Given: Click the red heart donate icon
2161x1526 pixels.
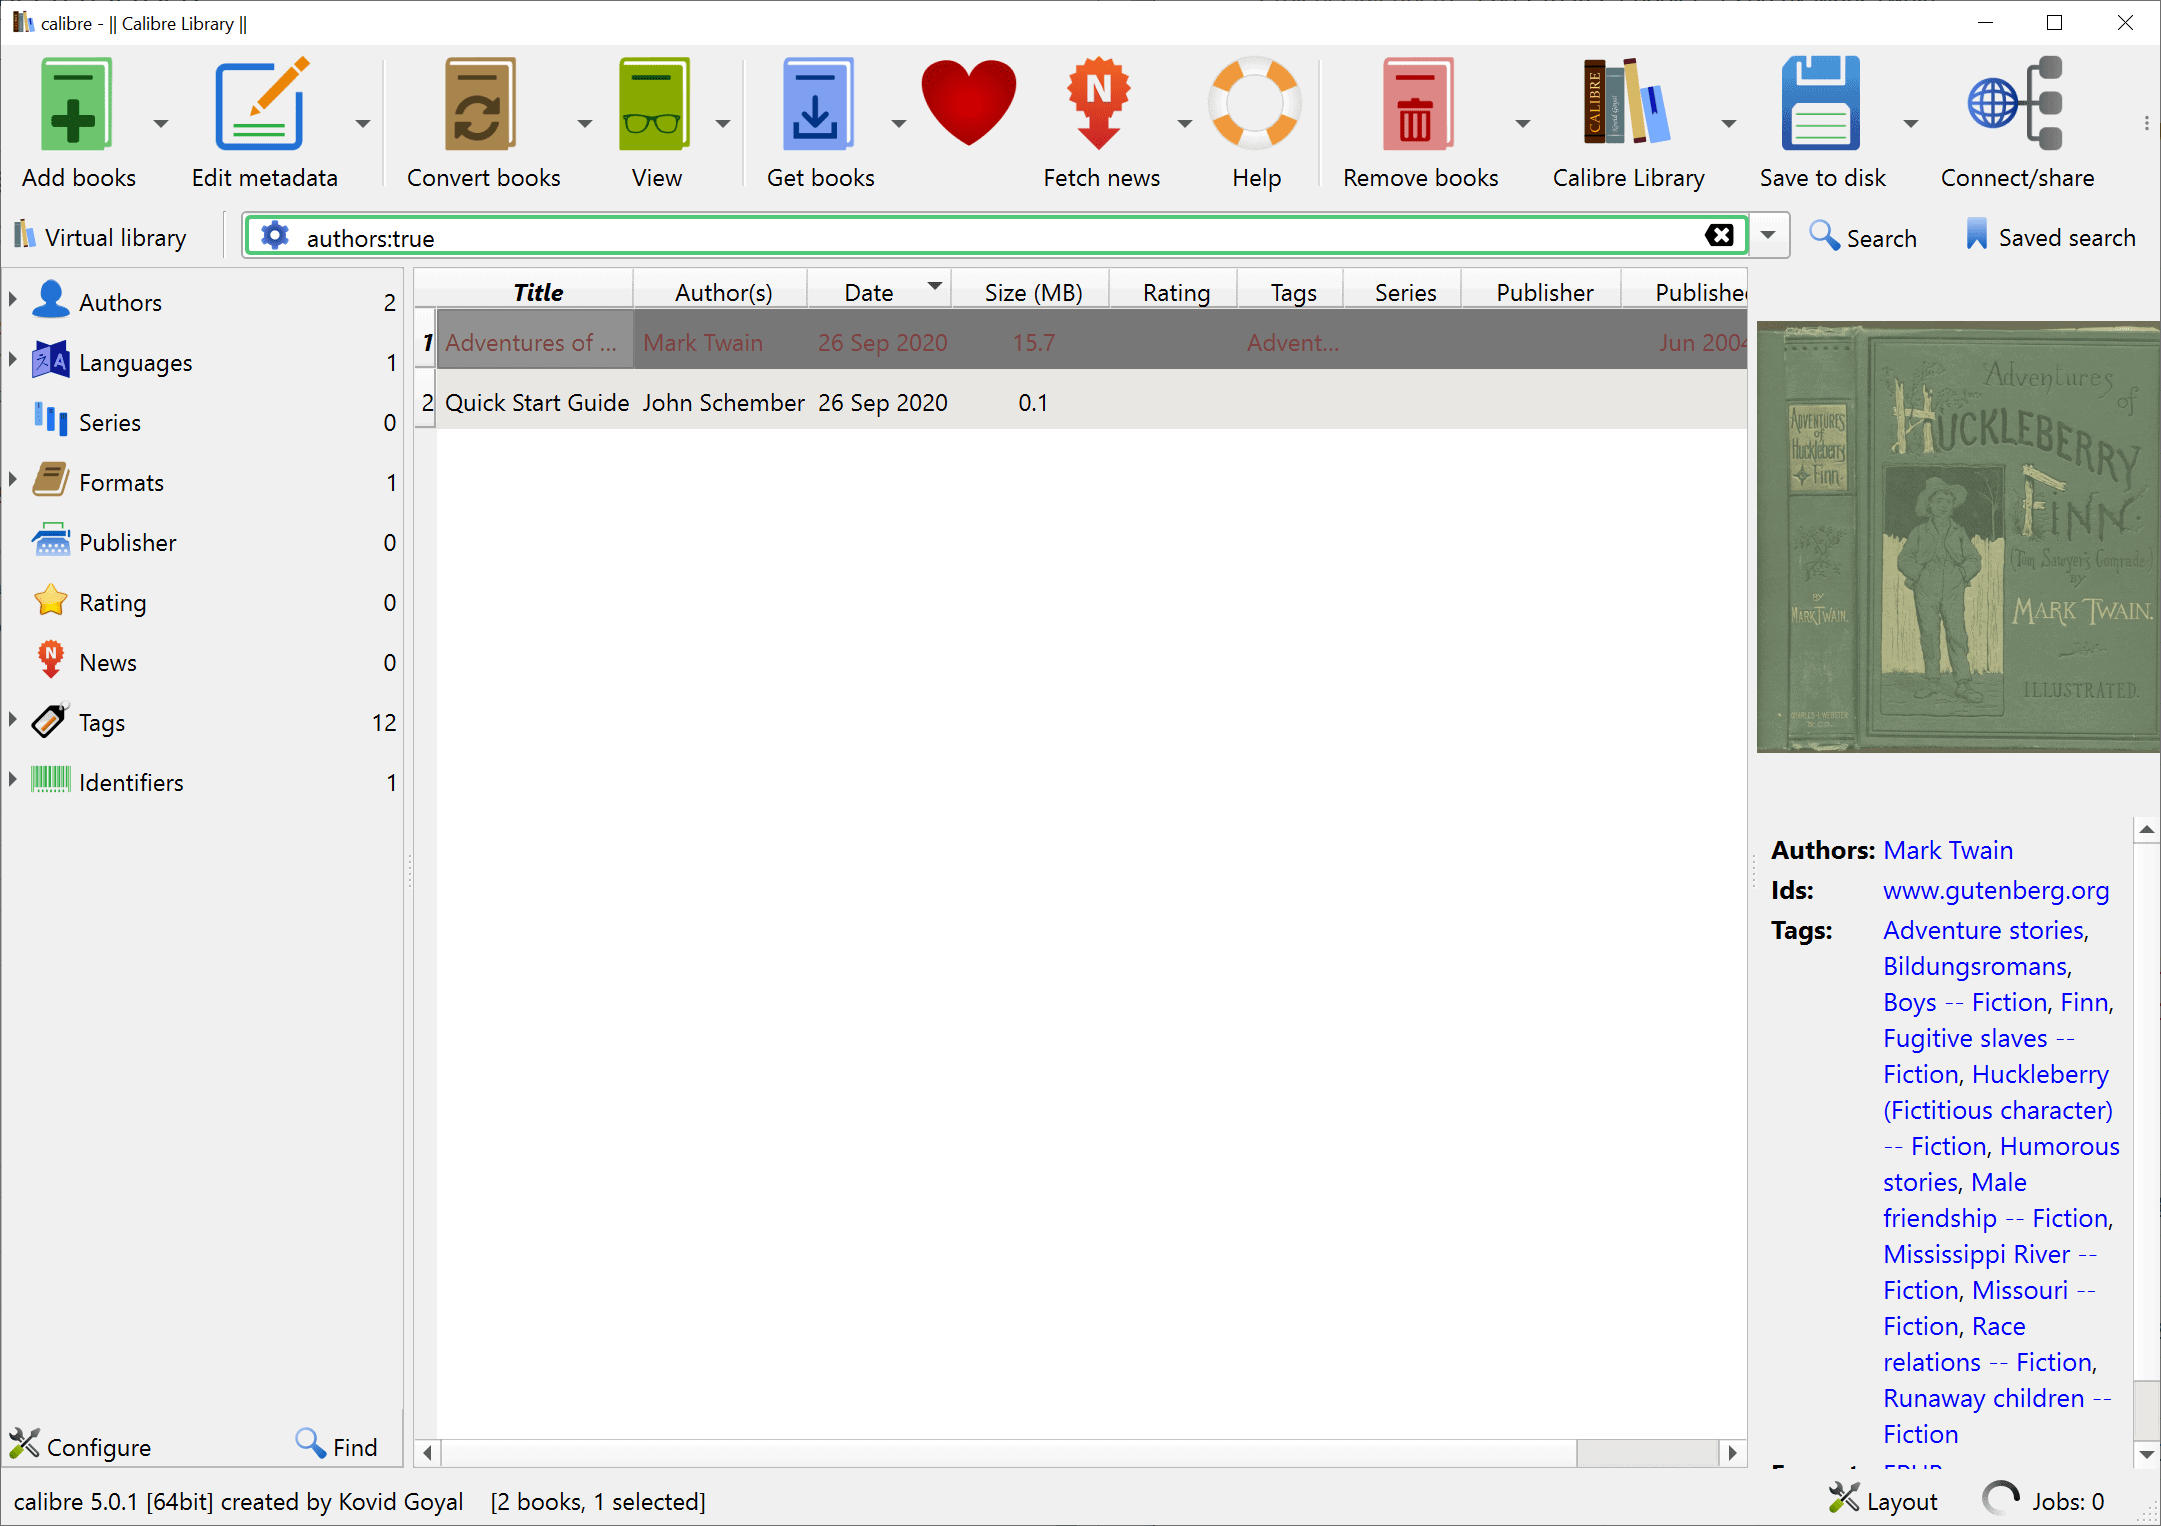Looking at the screenshot, I should (968, 103).
